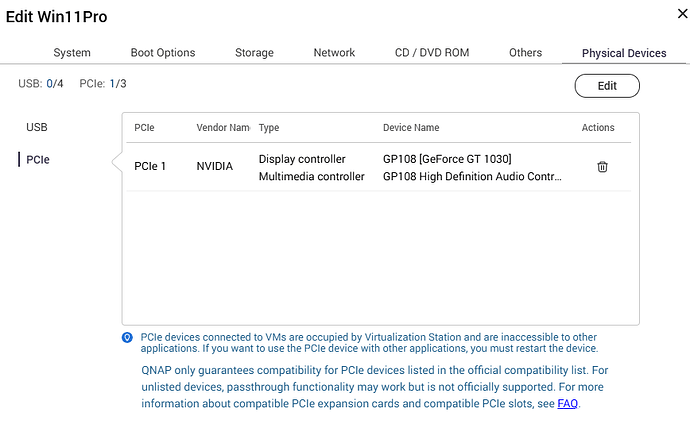
Task: Click the GP108 High Definition Audio entry
Action: [472, 176]
